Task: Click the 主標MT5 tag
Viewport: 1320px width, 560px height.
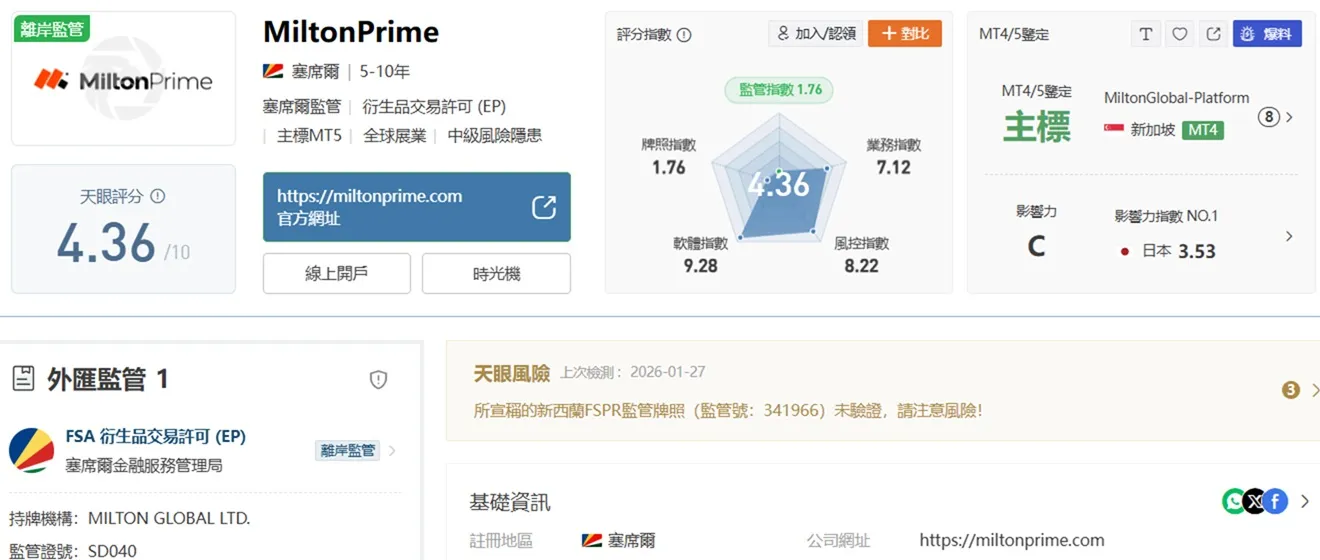Action: 309,135
